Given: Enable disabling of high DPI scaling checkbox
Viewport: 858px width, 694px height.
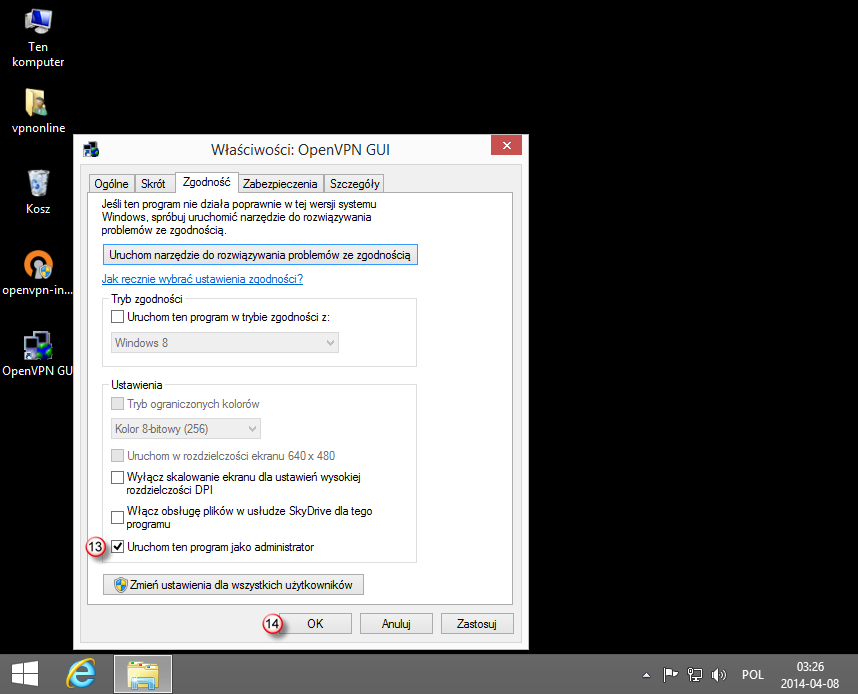Looking at the screenshot, I should (x=117, y=477).
